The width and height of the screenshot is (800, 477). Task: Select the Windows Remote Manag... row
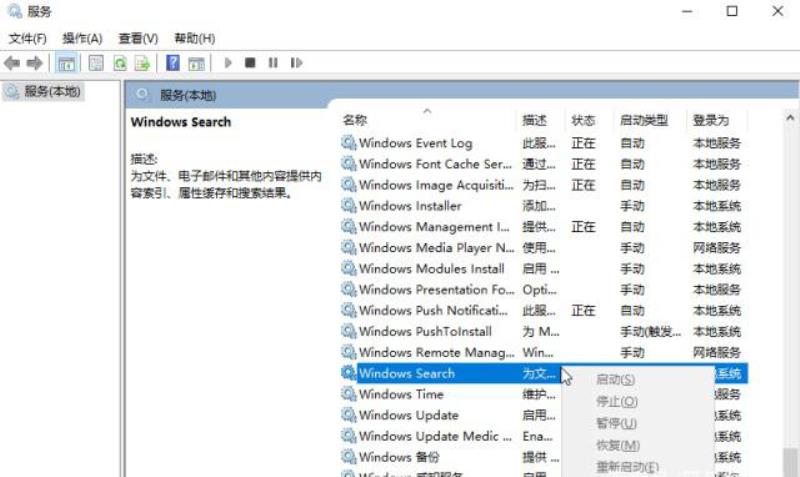[x=543, y=353]
